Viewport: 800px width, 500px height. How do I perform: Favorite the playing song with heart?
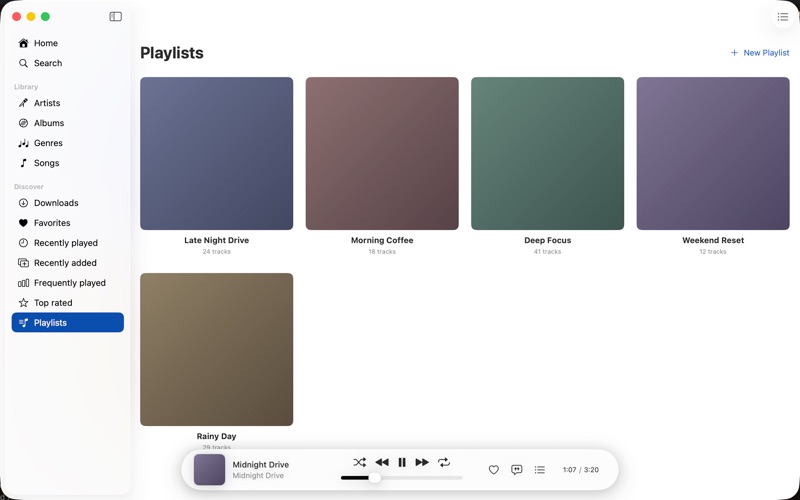point(493,470)
